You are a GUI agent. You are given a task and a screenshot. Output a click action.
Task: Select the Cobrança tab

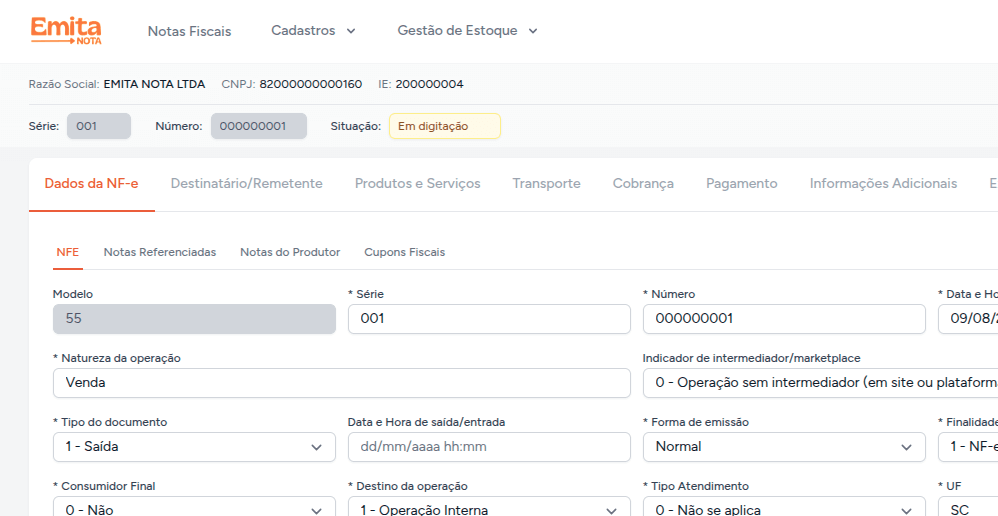tap(642, 184)
